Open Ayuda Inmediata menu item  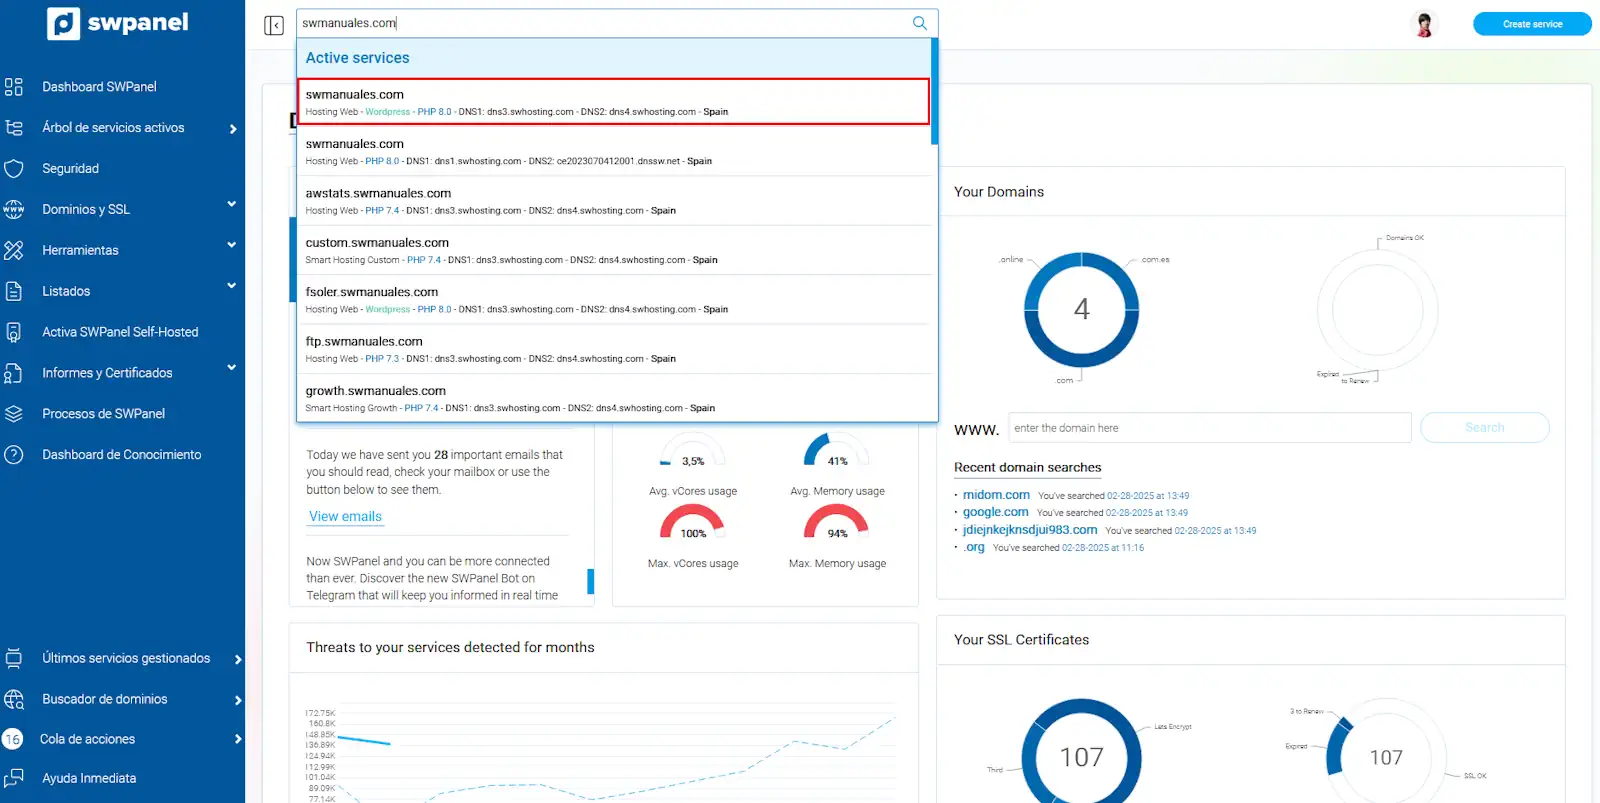click(x=89, y=778)
